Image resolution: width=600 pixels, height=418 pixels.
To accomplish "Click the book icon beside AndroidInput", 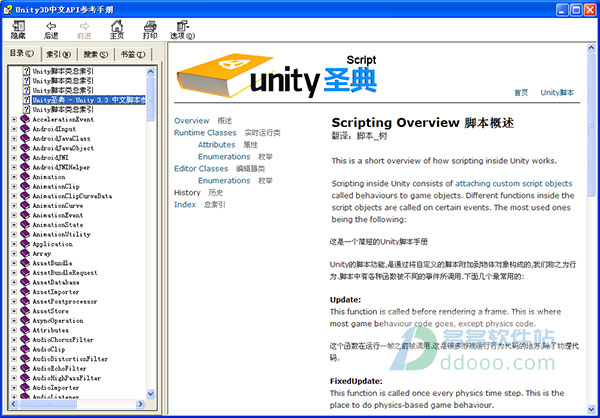I will tap(25, 129).
